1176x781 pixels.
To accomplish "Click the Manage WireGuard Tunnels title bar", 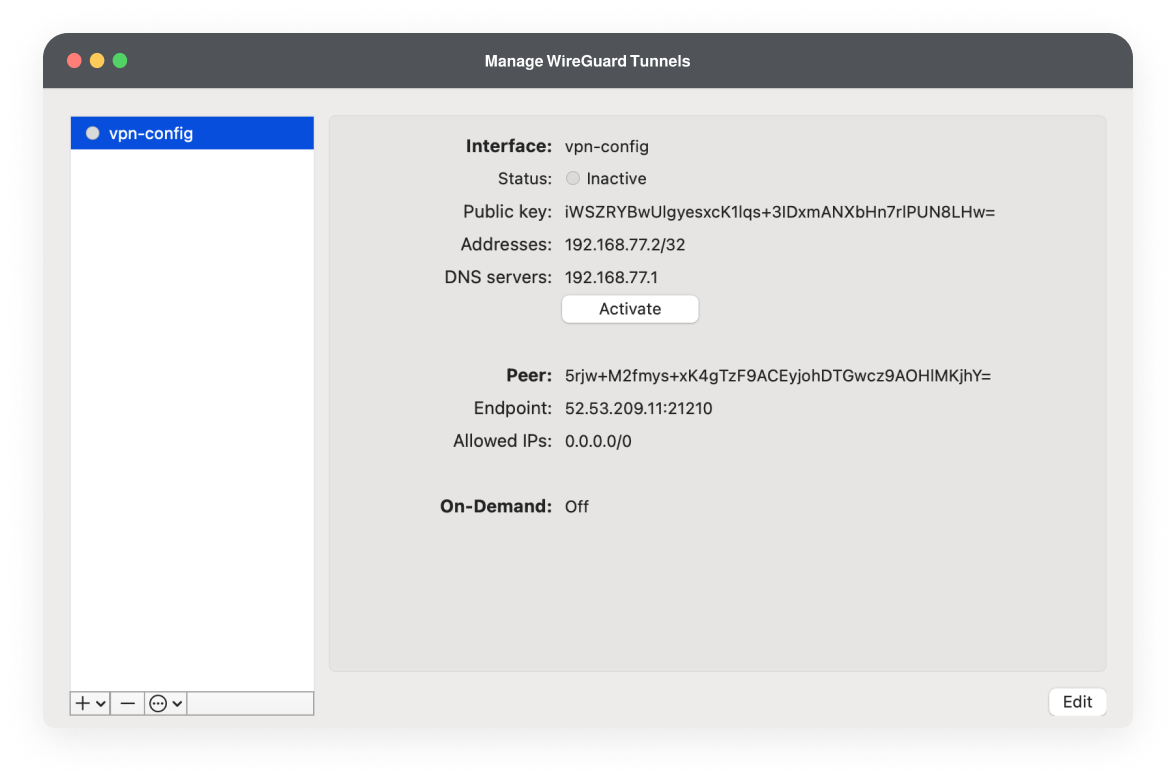I will click(x=587, y=61).
